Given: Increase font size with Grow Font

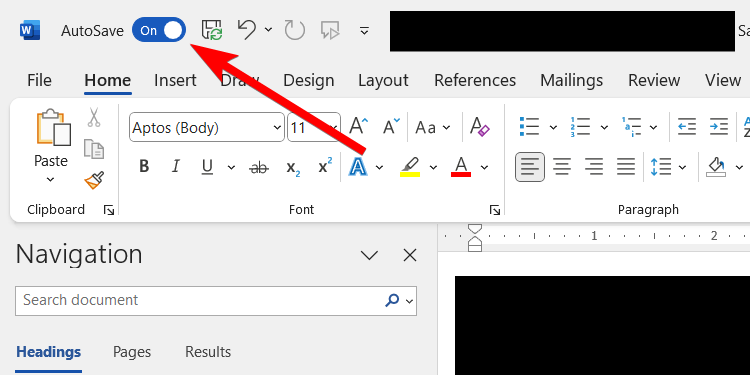Looking at the screenshot, I should tap(359, 127).
